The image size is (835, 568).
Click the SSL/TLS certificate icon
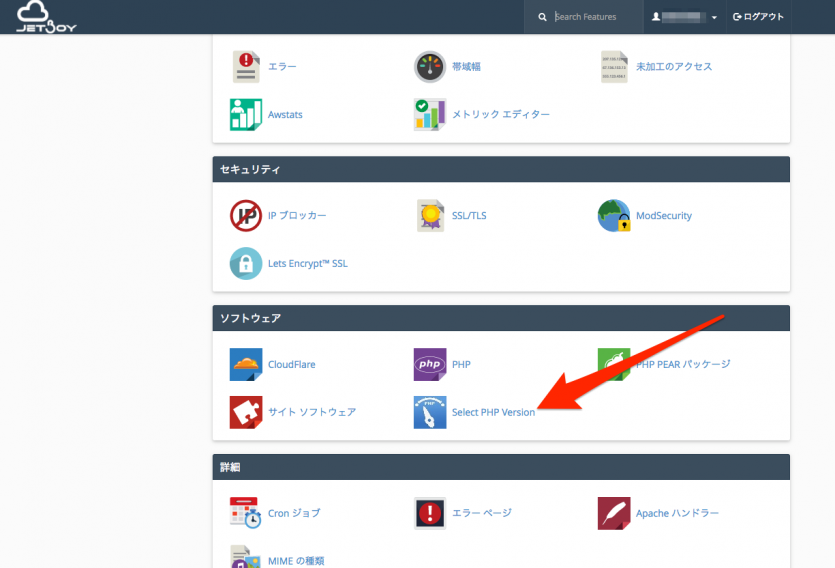click(430, 215)
